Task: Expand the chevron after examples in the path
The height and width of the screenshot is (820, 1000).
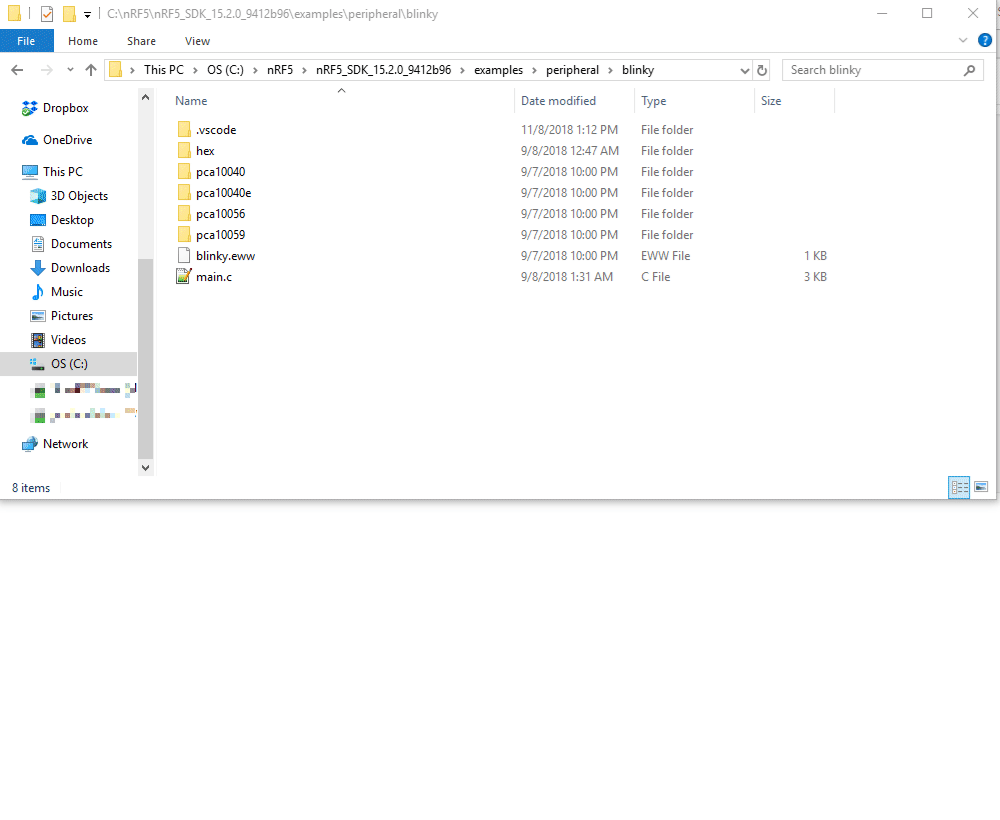Action: 534,70
